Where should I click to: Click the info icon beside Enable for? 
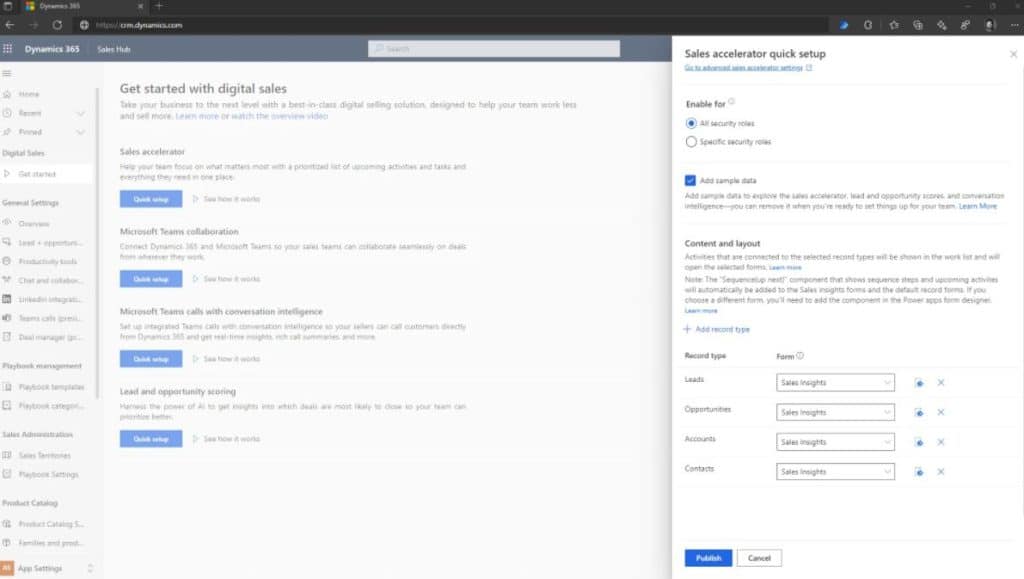point(731,102)
